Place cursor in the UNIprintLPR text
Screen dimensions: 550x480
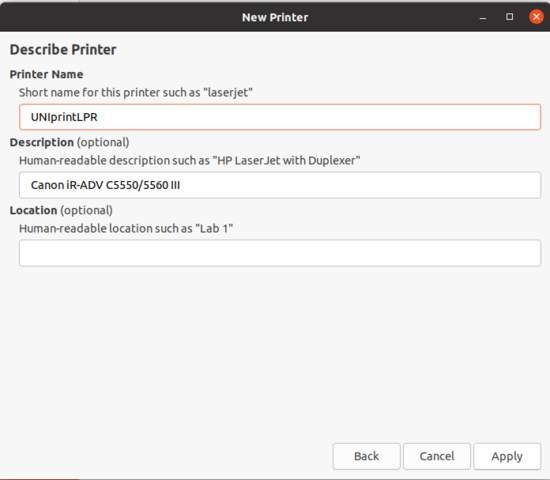(x=64, y=117)
